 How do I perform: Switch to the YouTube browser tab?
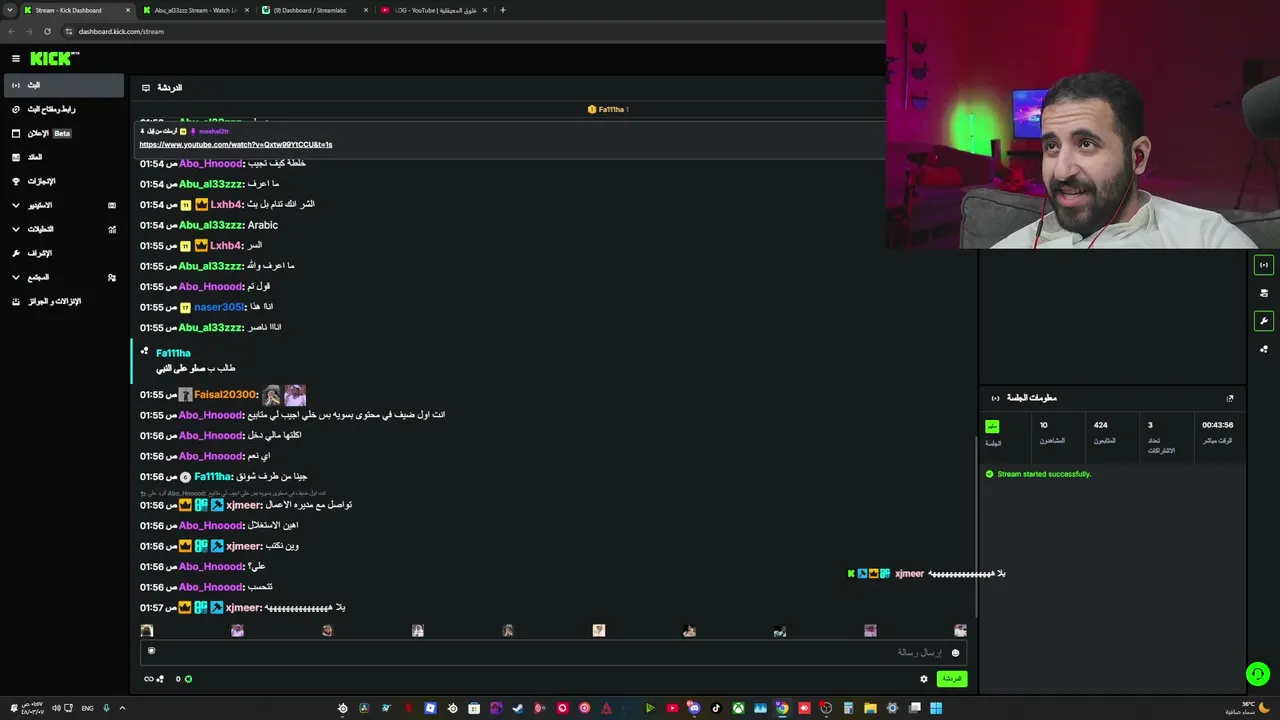pyautogui.click(x=433, y=10)
